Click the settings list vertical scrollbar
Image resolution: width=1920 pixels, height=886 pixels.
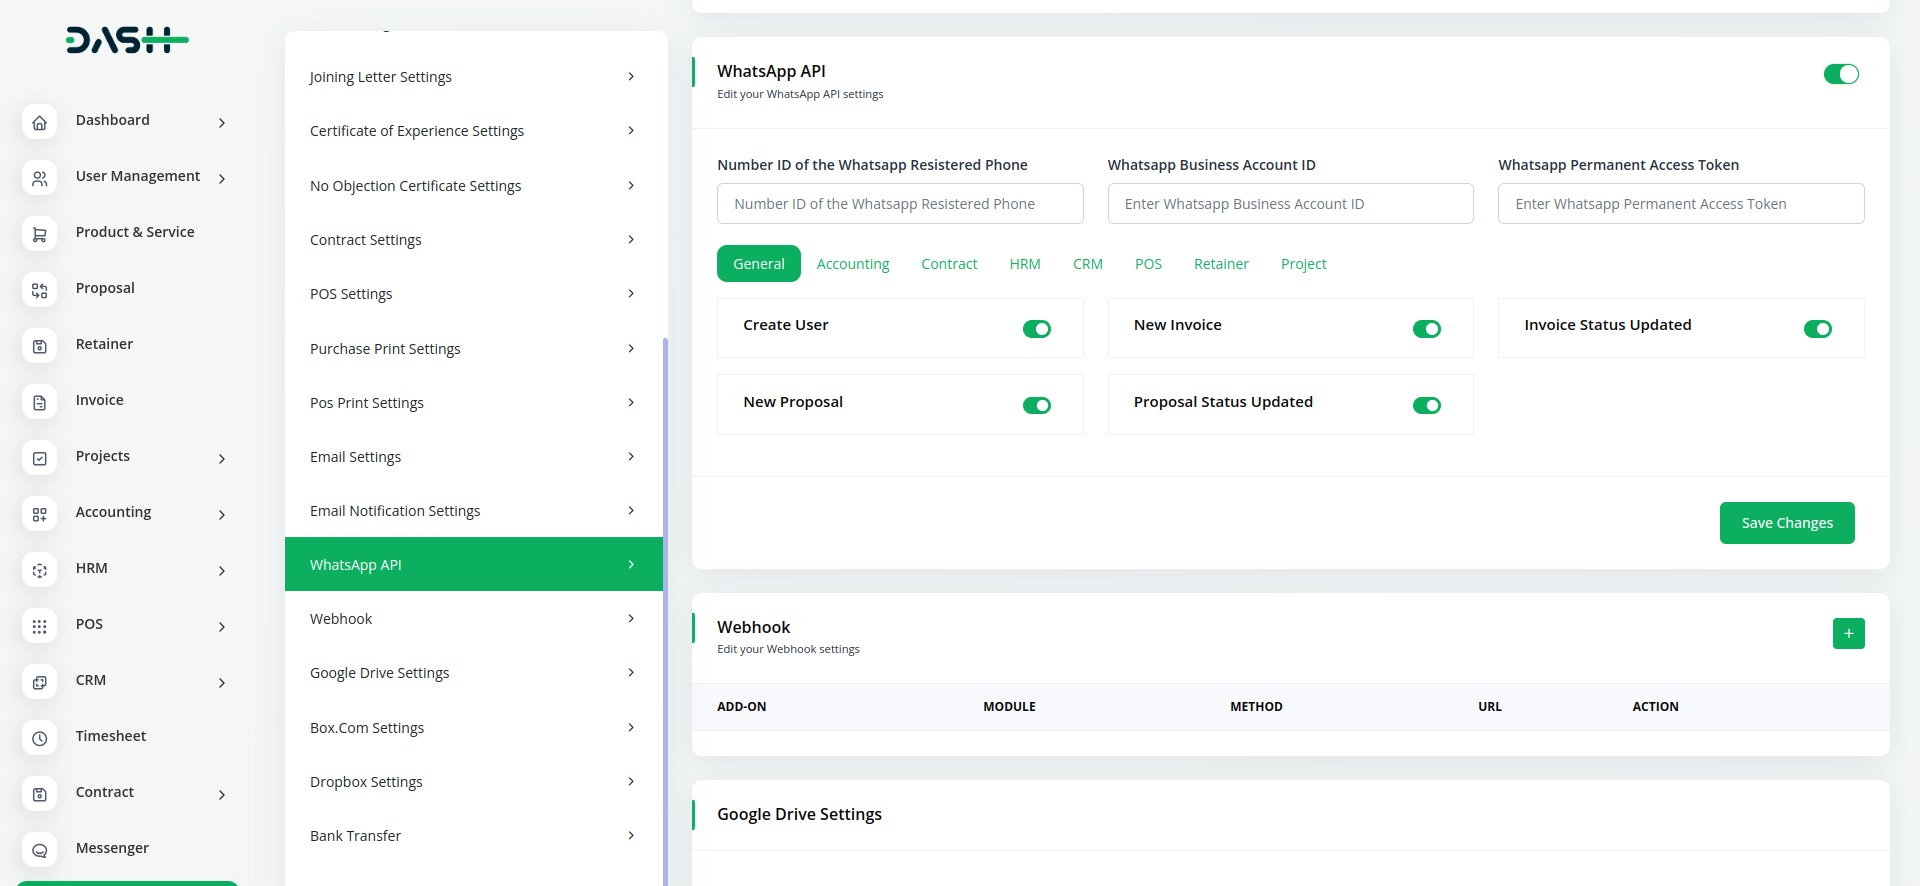pyautogui.click(x=665, y=600)
